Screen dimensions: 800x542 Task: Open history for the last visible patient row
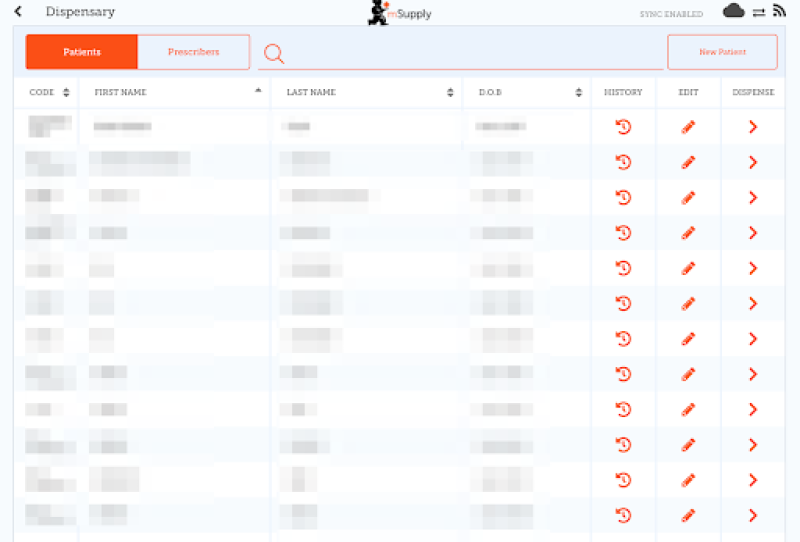pos(623,515)
